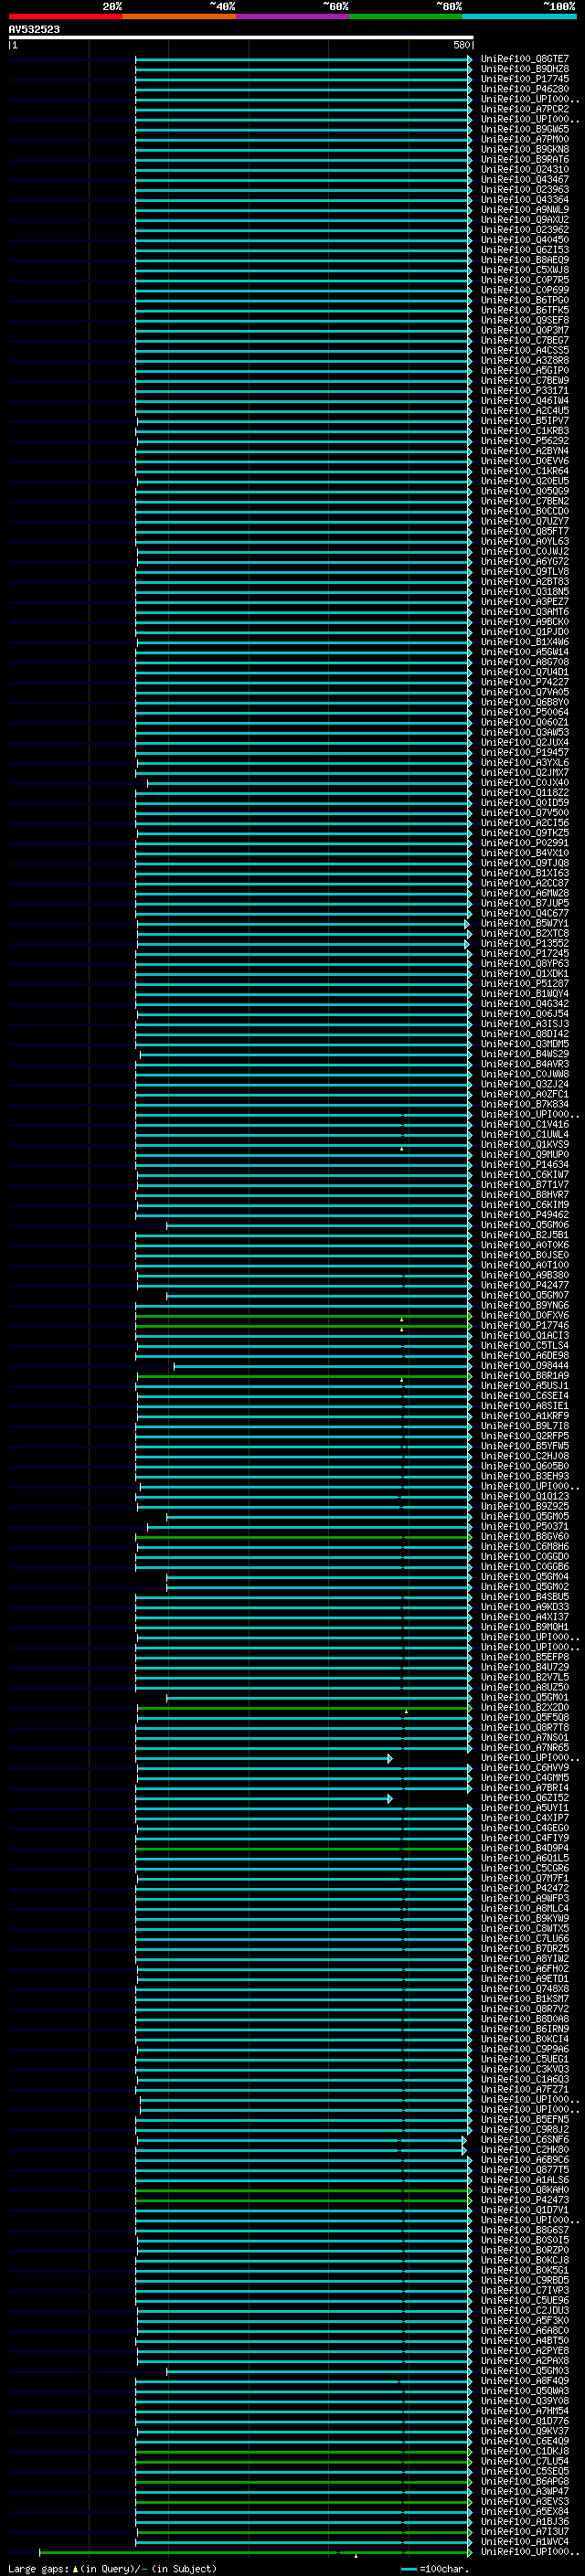The height and width of the screenshot is (2576, 585).
Task: Select the UniRef100_C1V416 label
Action: [x=525, y=1124]
